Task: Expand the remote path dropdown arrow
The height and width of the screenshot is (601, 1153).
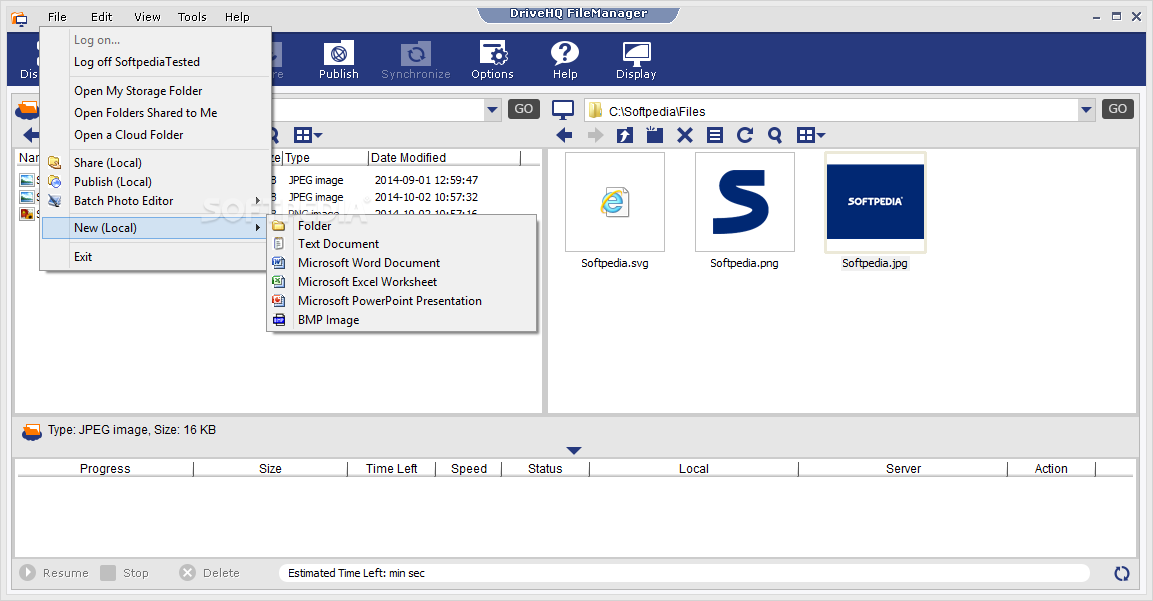Action: [492, 110]
